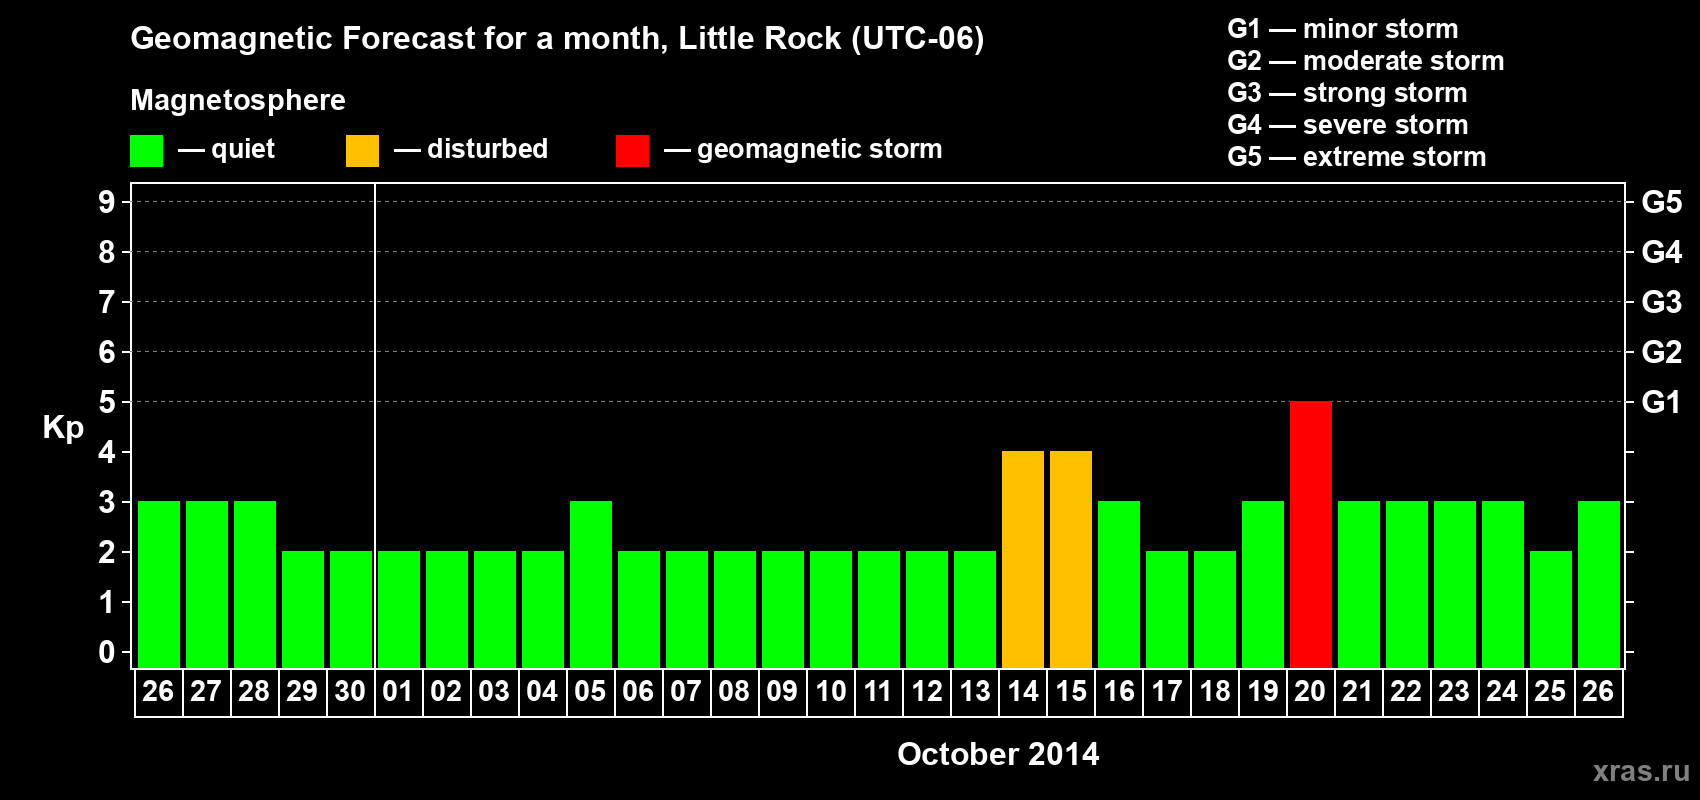Click the "— geomagnetic storm" legend text
Viewport: 1700px width, 800px height.
point(803,150)
